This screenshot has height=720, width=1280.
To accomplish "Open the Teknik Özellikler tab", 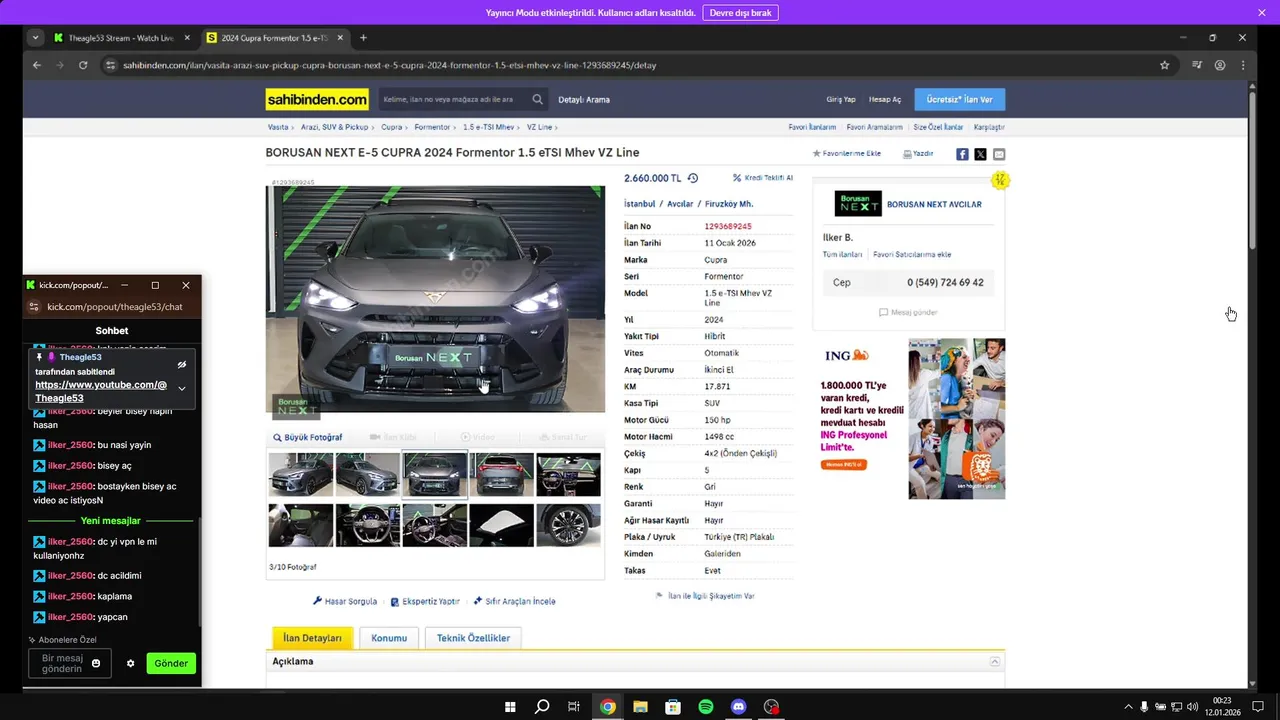I will [473, 638].
